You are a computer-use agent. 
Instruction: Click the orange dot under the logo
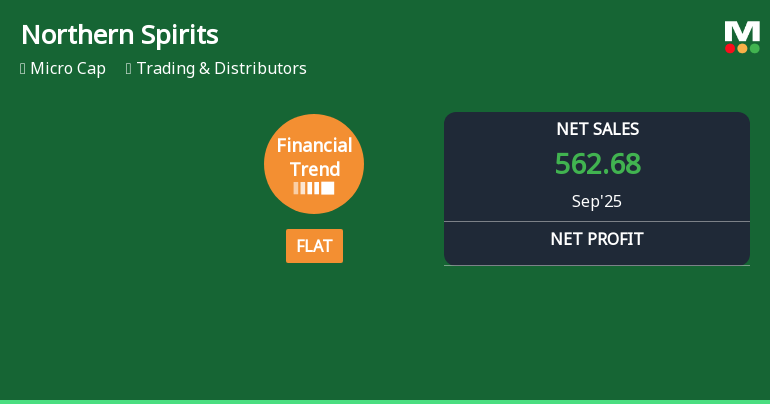click(742, 48)
